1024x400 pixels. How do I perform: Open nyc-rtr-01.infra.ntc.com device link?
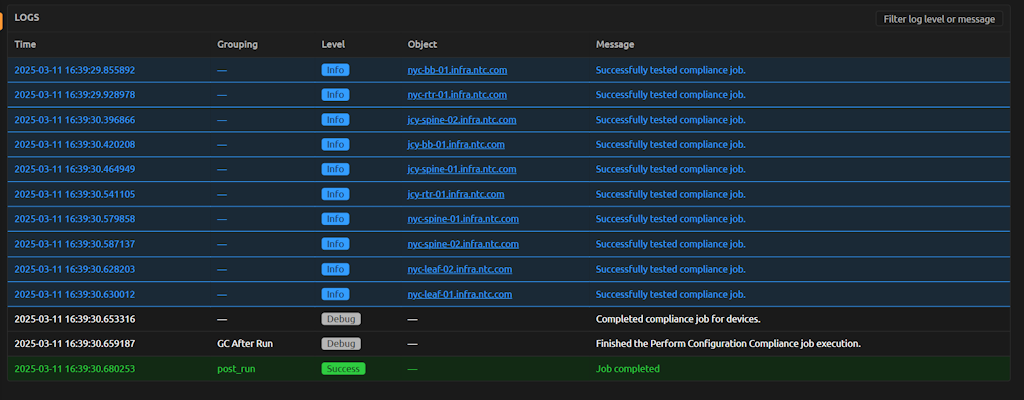point(457,95)
